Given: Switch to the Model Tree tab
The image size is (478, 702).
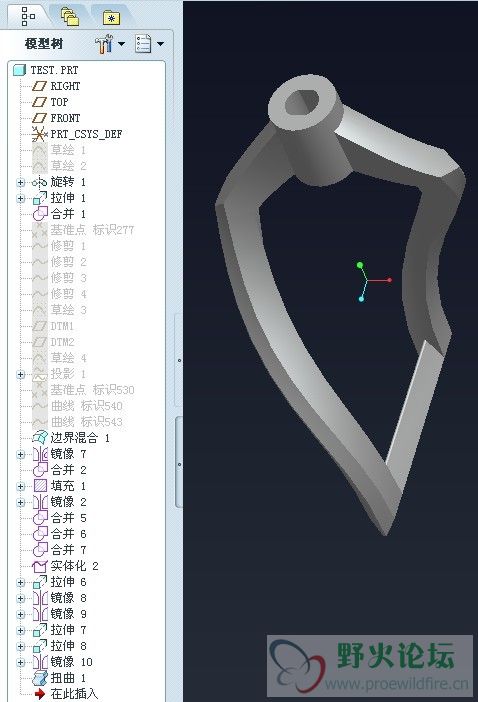Looking at the screenshot, I should click(x=28, y=17).
